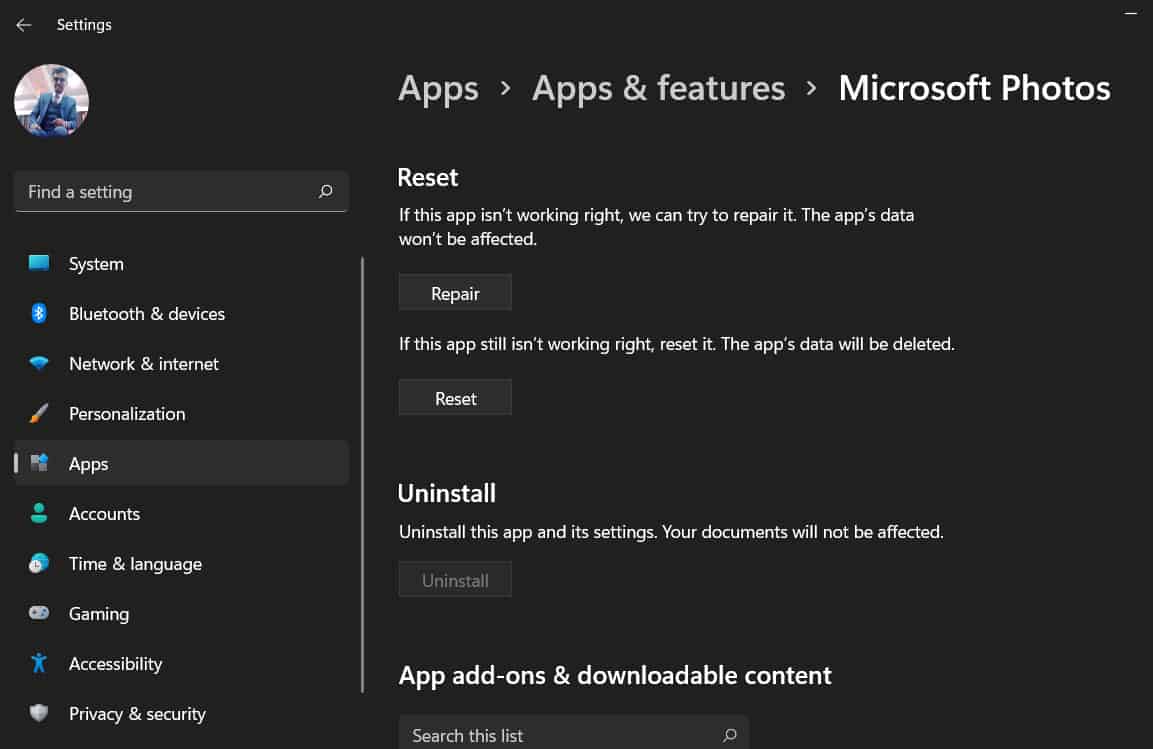Click the Personalization paintbrush icon
1153x749 pixels.
point(39,414)
